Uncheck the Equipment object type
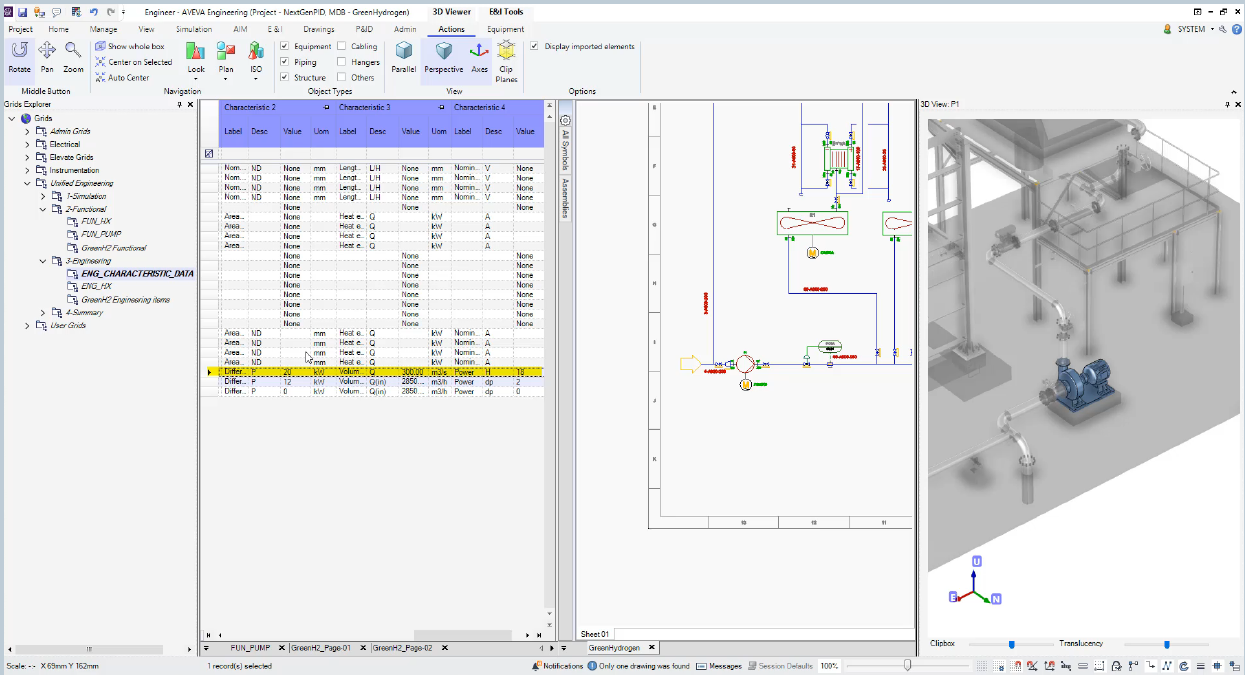Screen dimensions: 1245x675 point(285,46)
